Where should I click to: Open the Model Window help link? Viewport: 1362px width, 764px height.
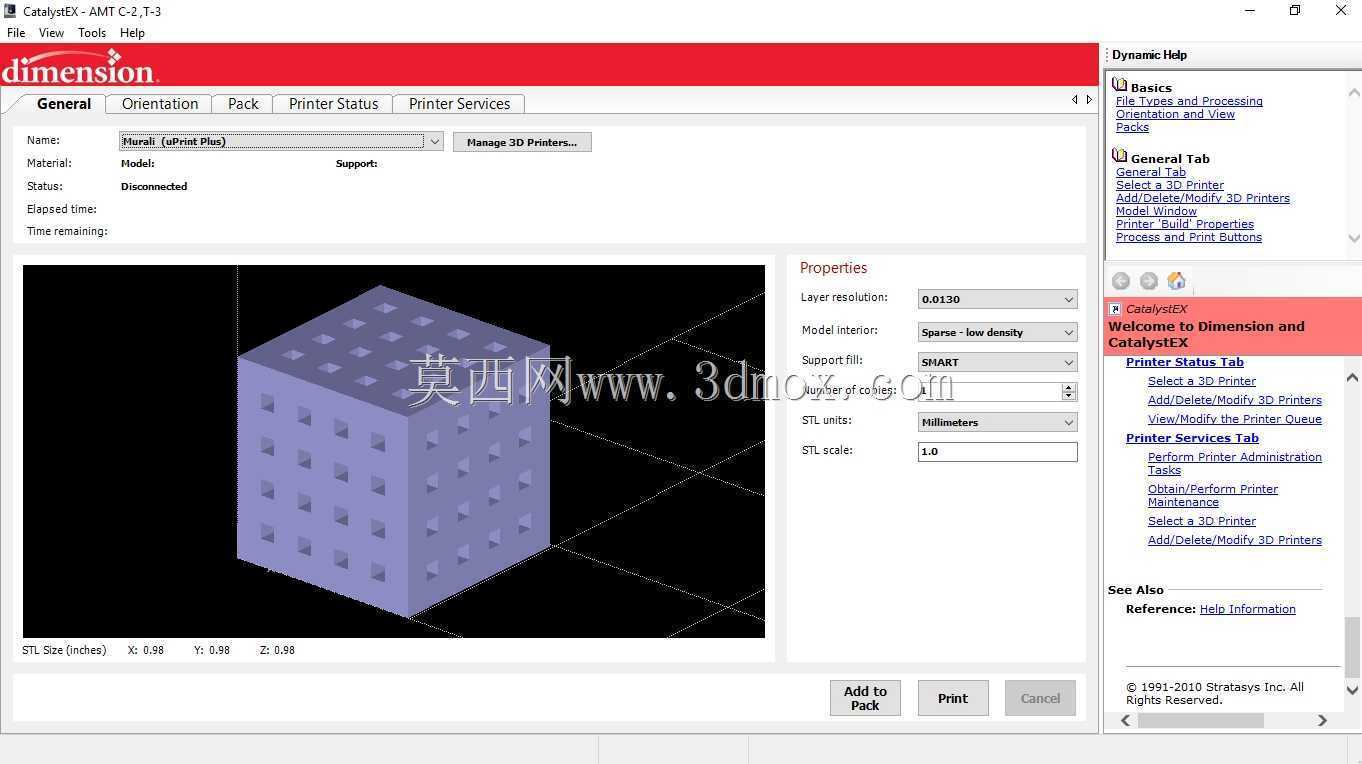coord(1156,211)
